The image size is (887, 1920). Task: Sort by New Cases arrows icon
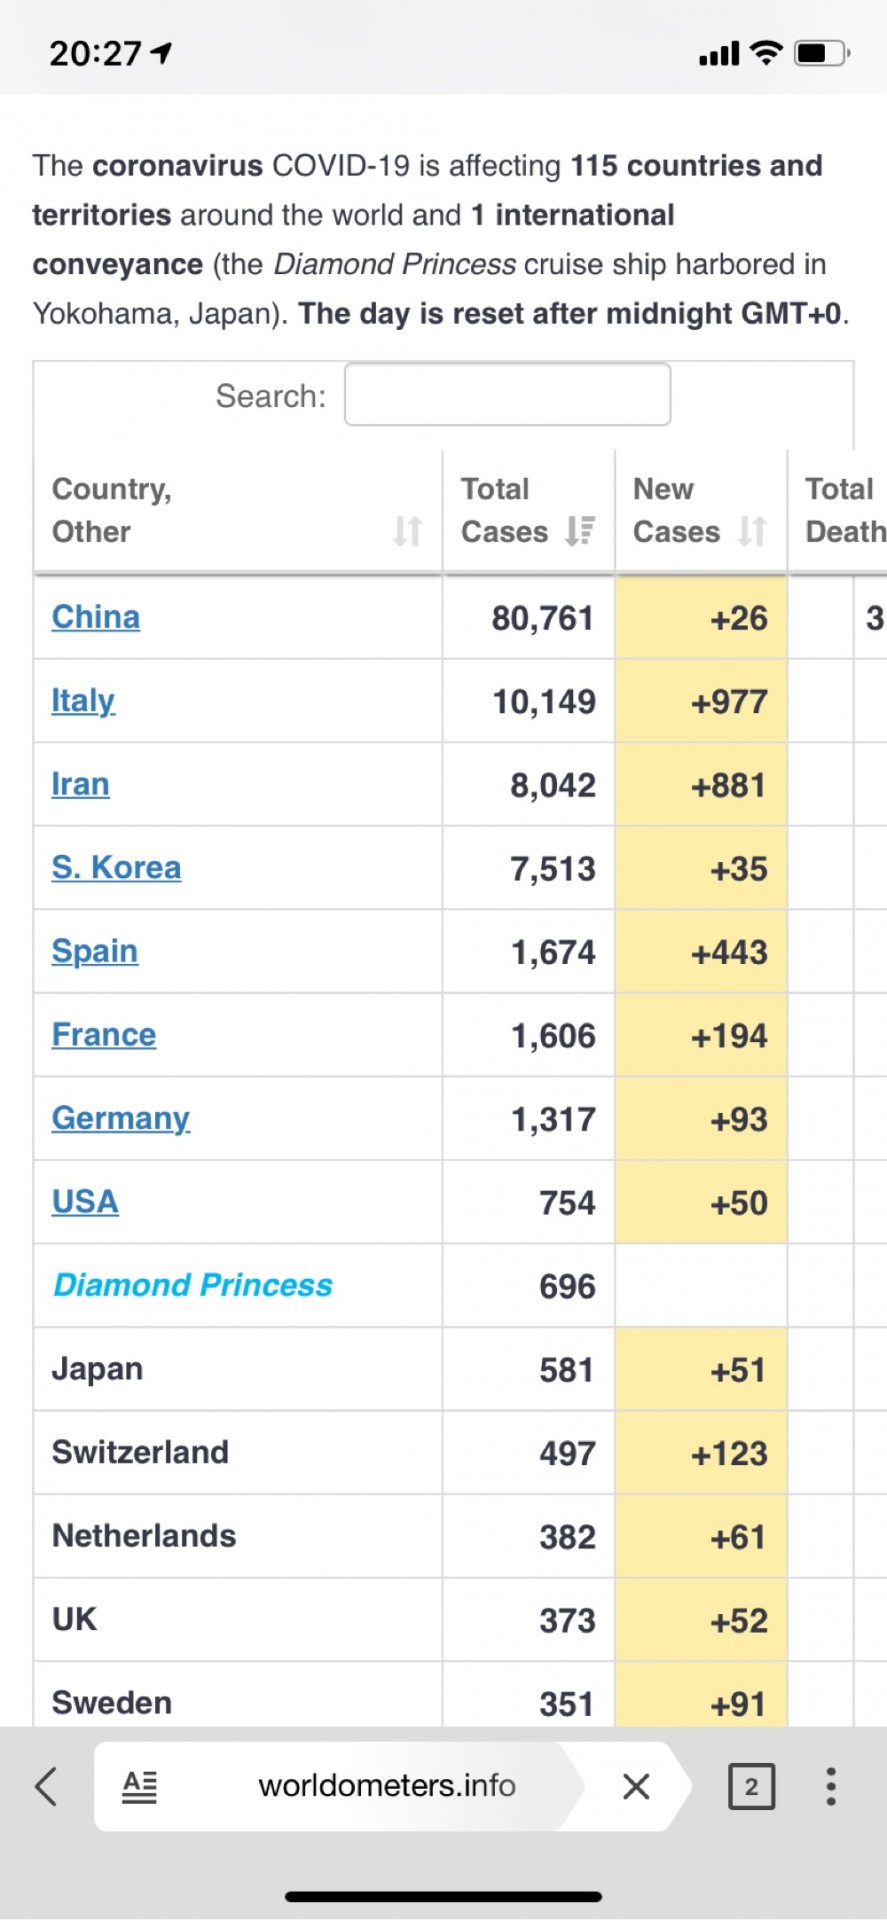pyautogui.click(x=752, y=531)
